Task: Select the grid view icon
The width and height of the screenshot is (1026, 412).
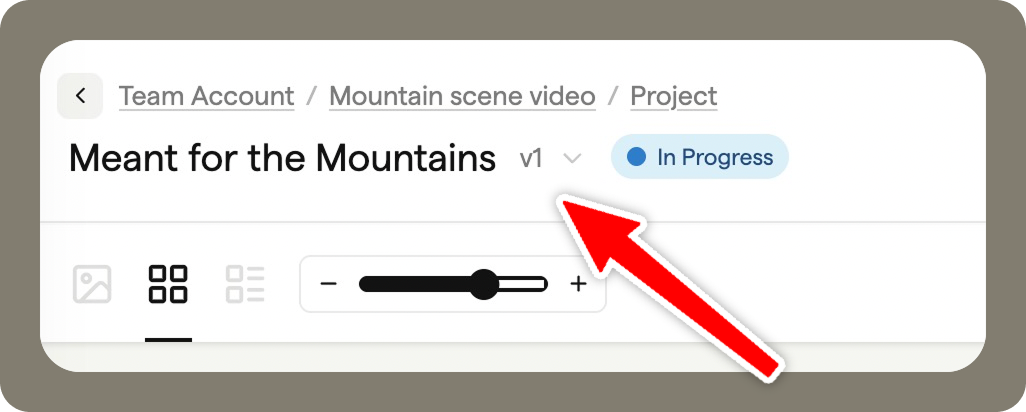Action: pos(168,284)
